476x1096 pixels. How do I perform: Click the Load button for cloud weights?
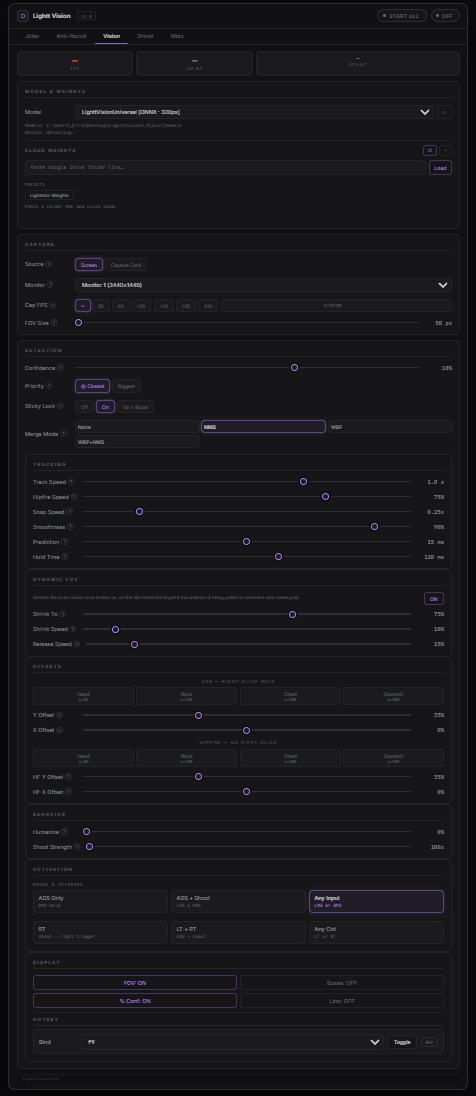pyautogui.click(x=440, y=168)
